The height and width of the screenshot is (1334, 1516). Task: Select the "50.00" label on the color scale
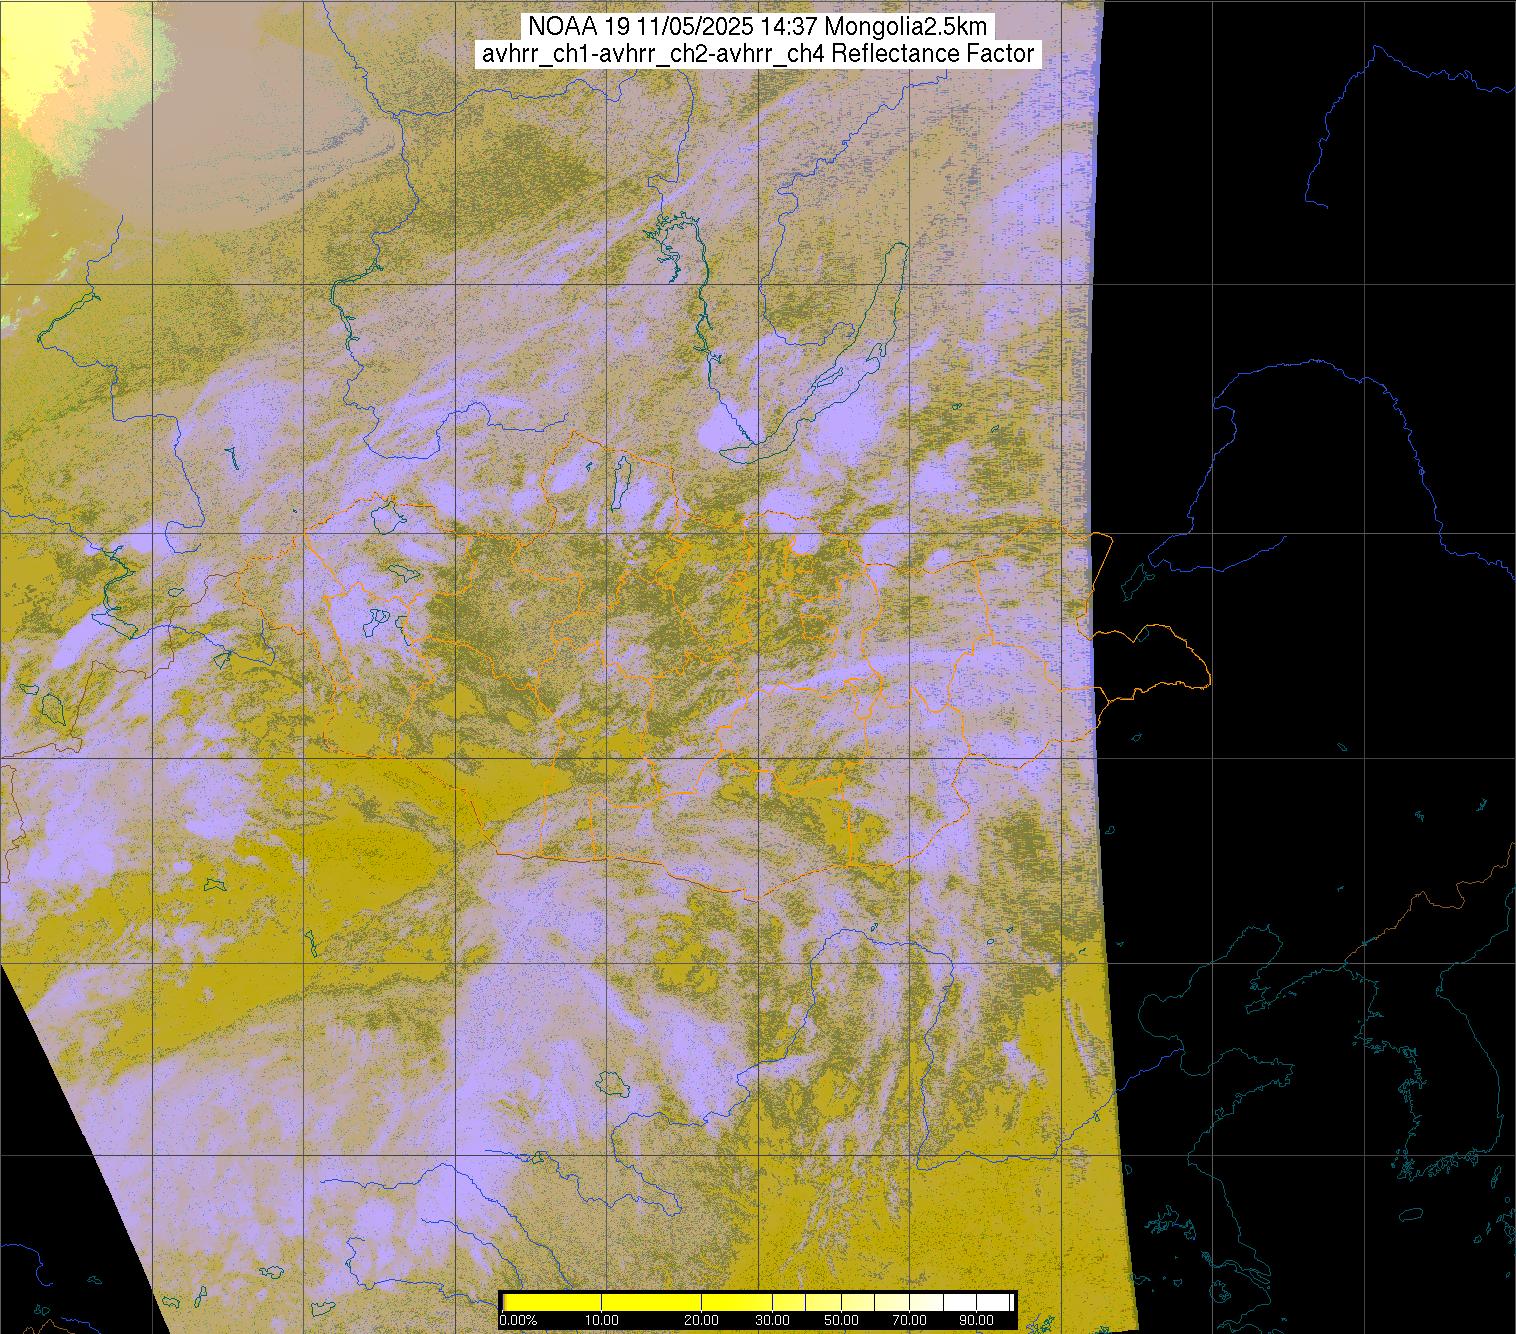tap(843, 1320)
